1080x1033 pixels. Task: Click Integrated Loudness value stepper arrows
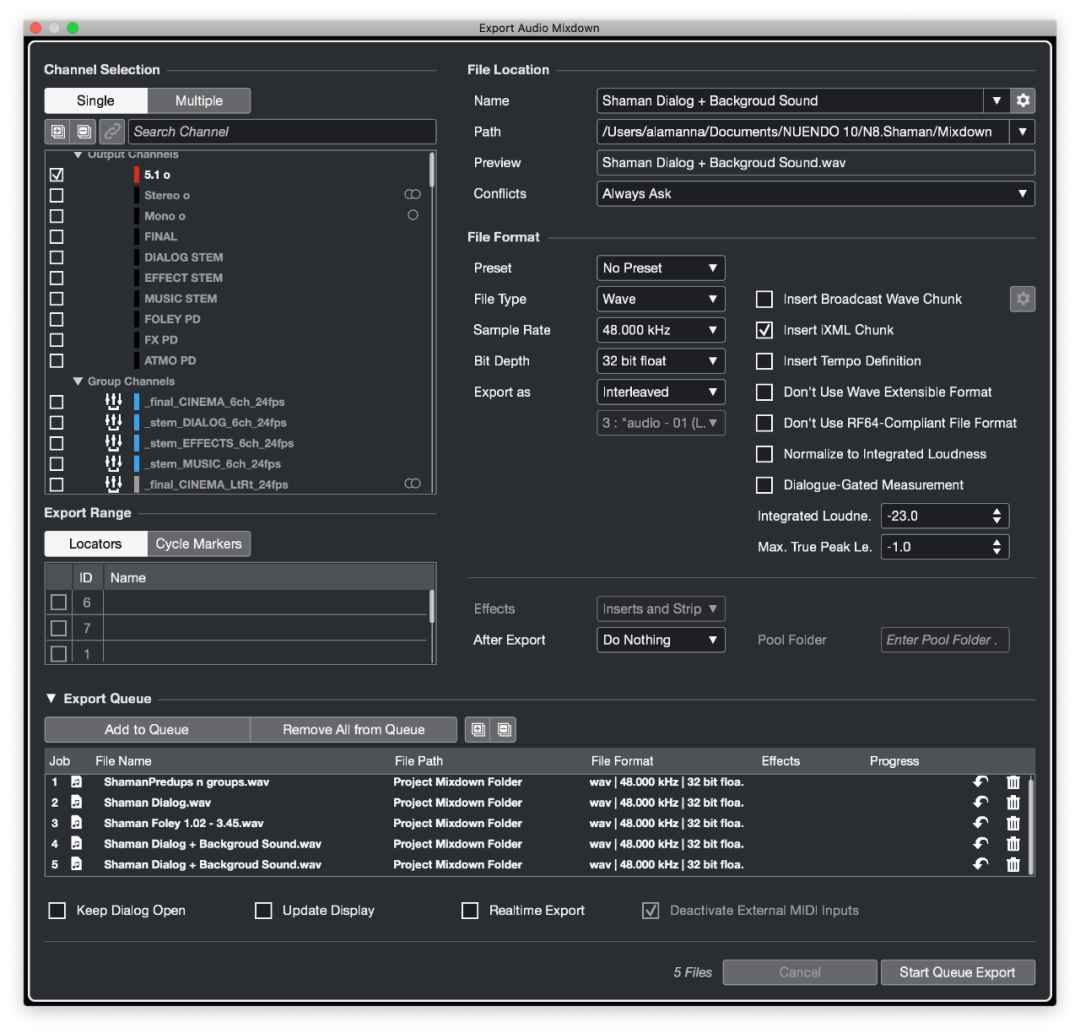996,516
